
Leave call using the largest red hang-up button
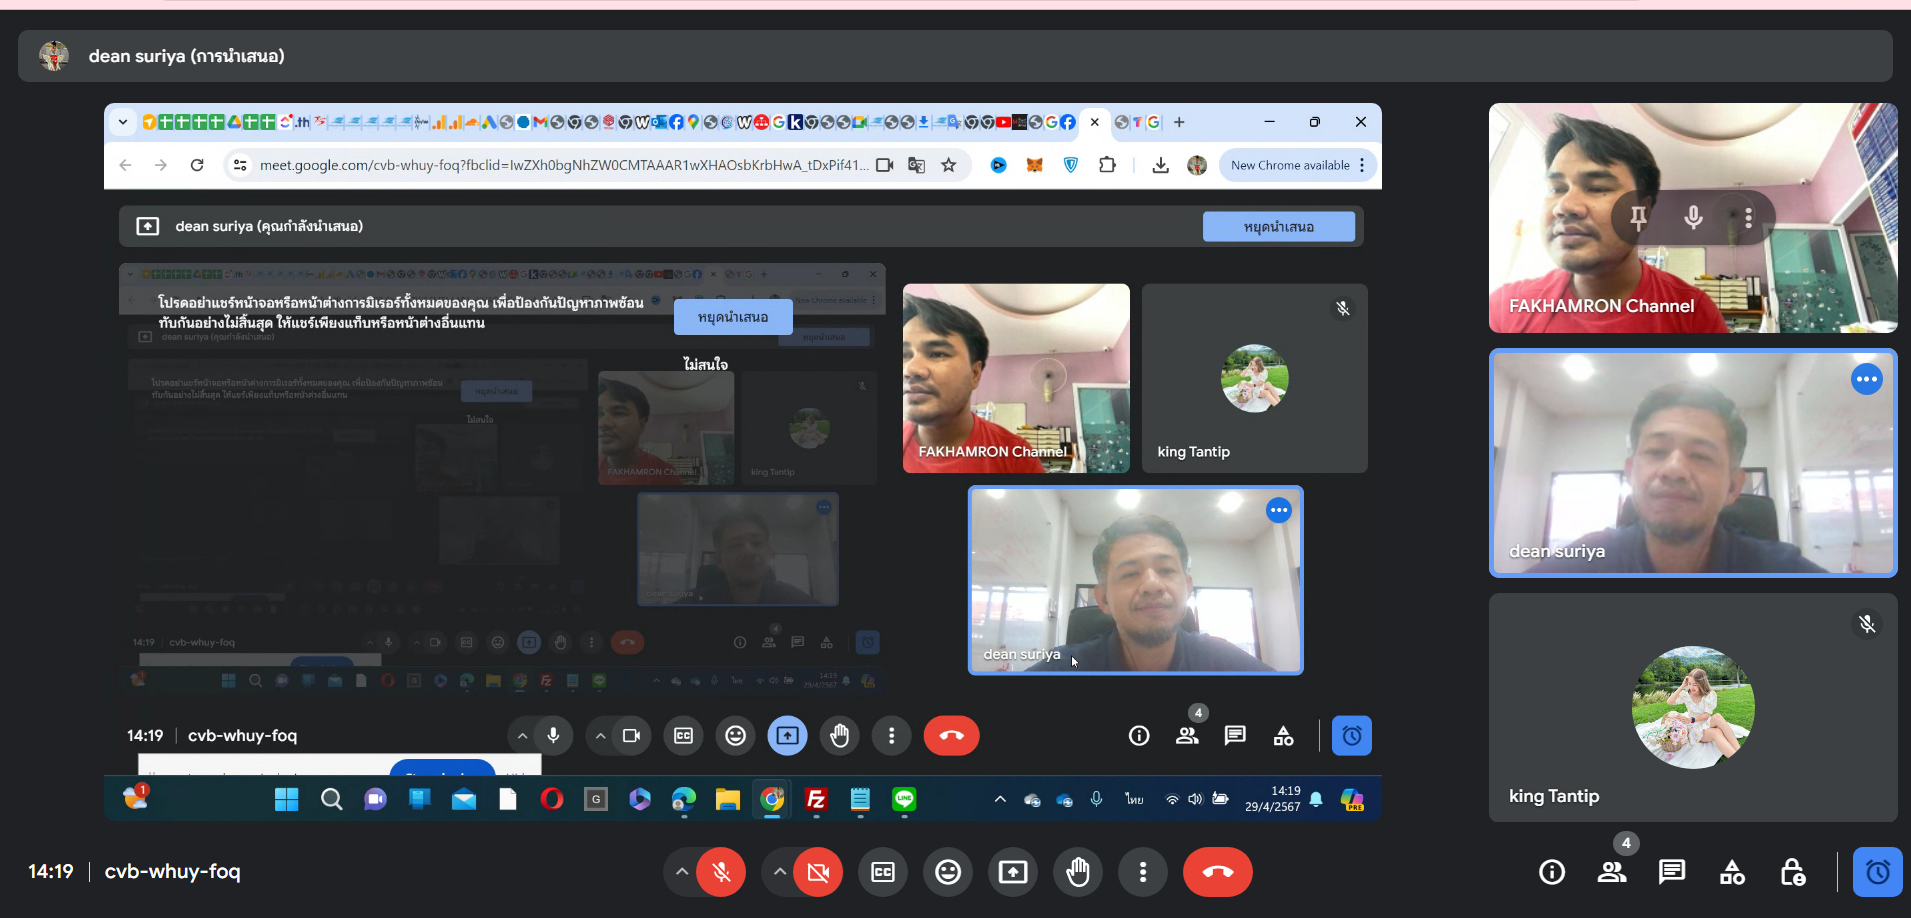click(x=1217, y=872)
